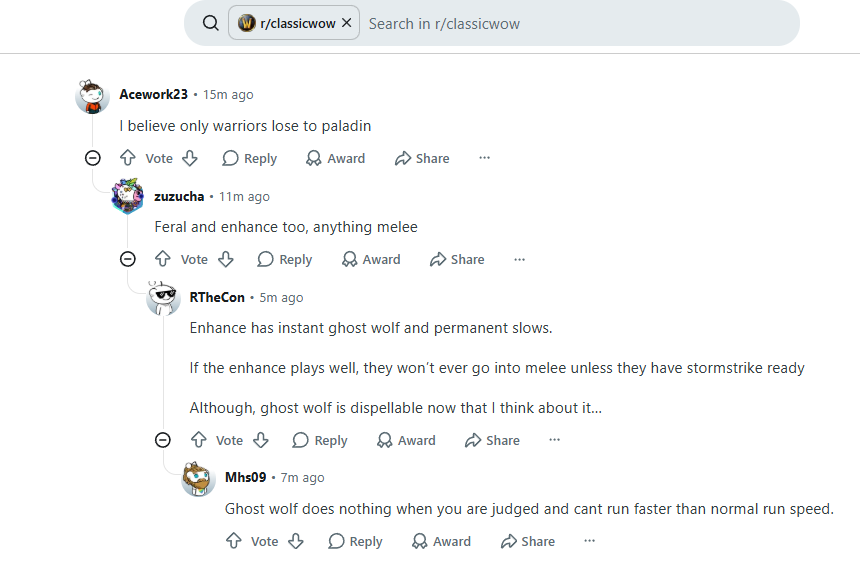Remove the r/classicwow search filter
This screenshot has width=860, height=577.
pos(347,23)
